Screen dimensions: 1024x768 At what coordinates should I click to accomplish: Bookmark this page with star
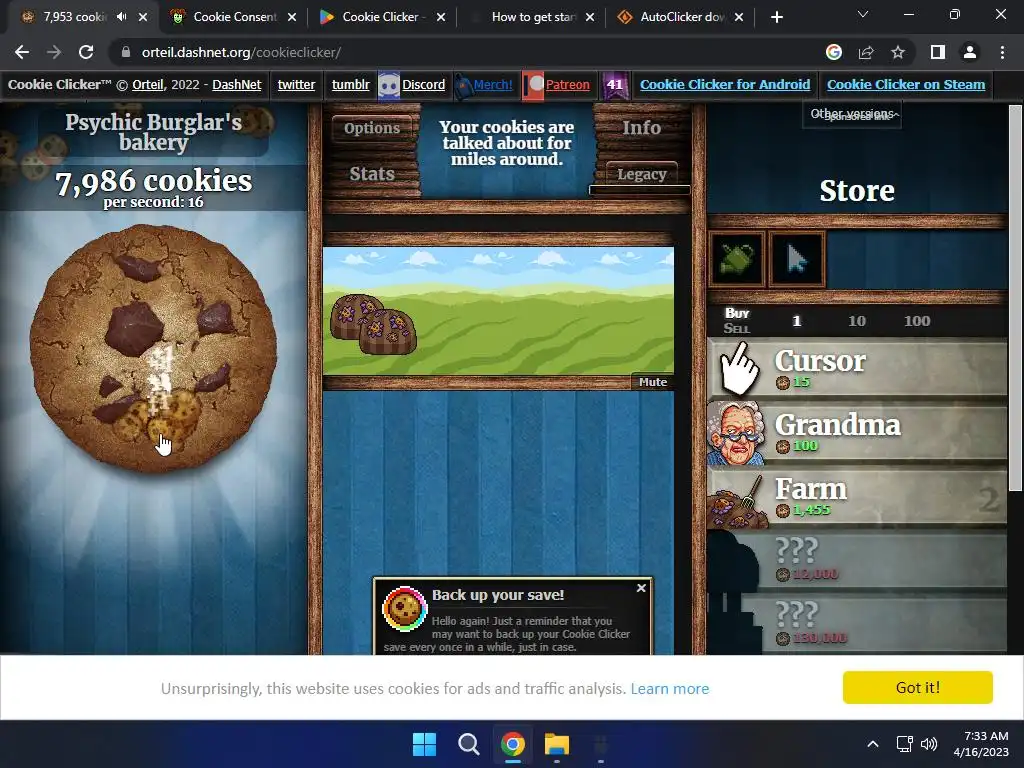click(x=898, y=52)
